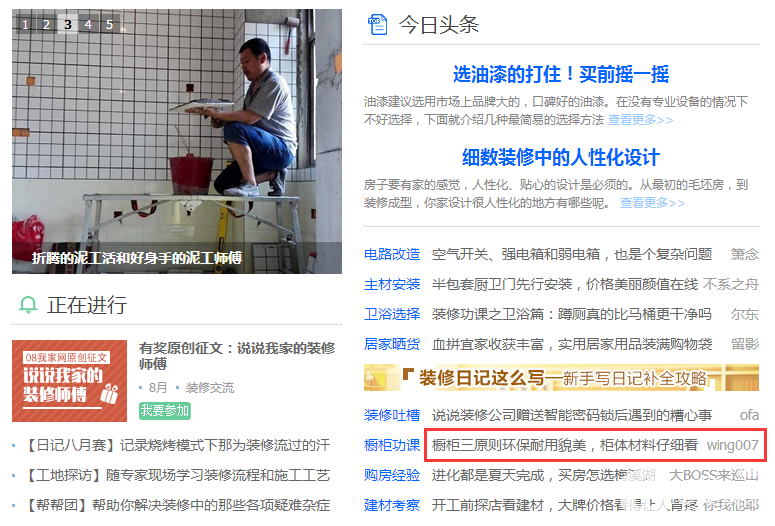The image size is (775, 526).
Task: Open the 橱柜三原则环保耐用貌美 article
Action: pos(564,445)
